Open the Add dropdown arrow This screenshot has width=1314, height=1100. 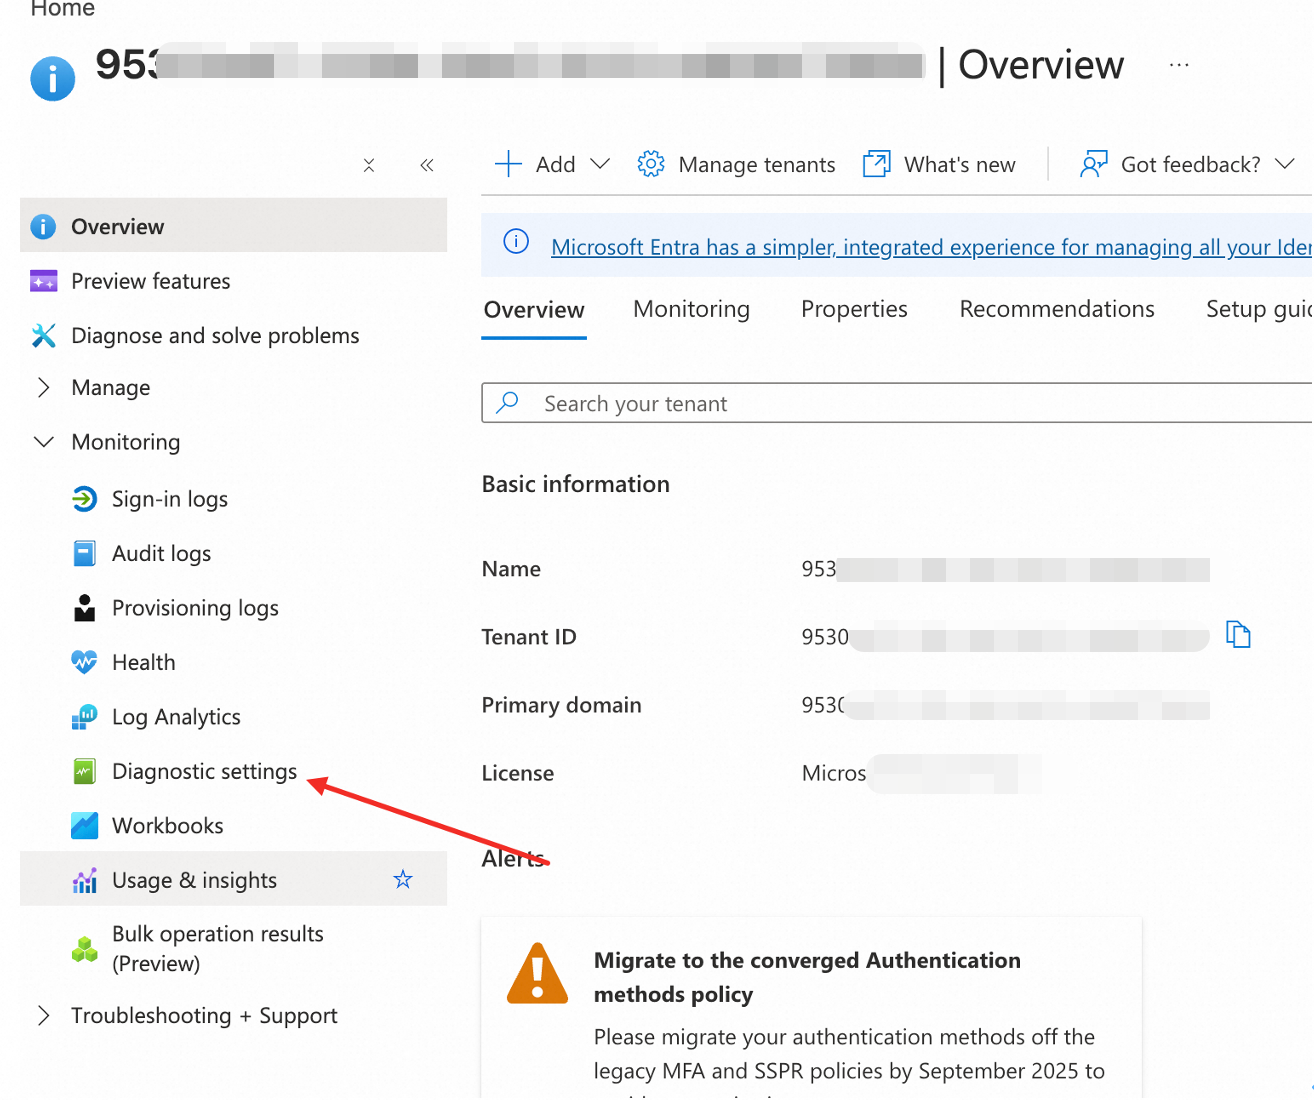600,164
